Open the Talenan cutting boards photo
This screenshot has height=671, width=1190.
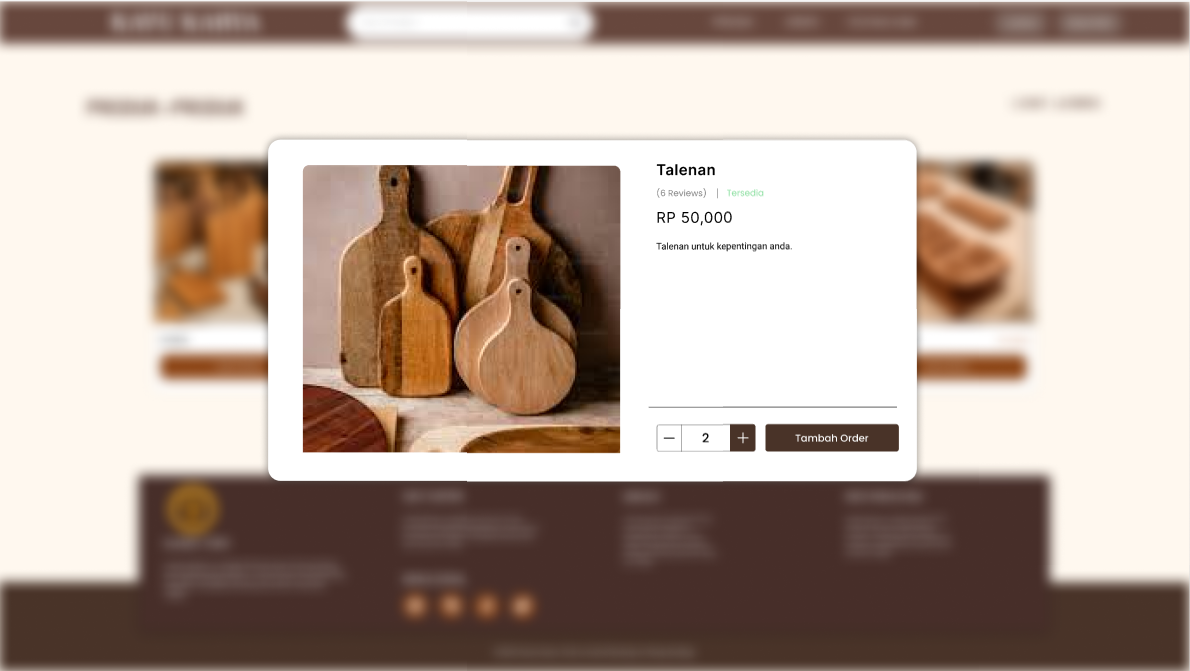(x=461, y=309)
